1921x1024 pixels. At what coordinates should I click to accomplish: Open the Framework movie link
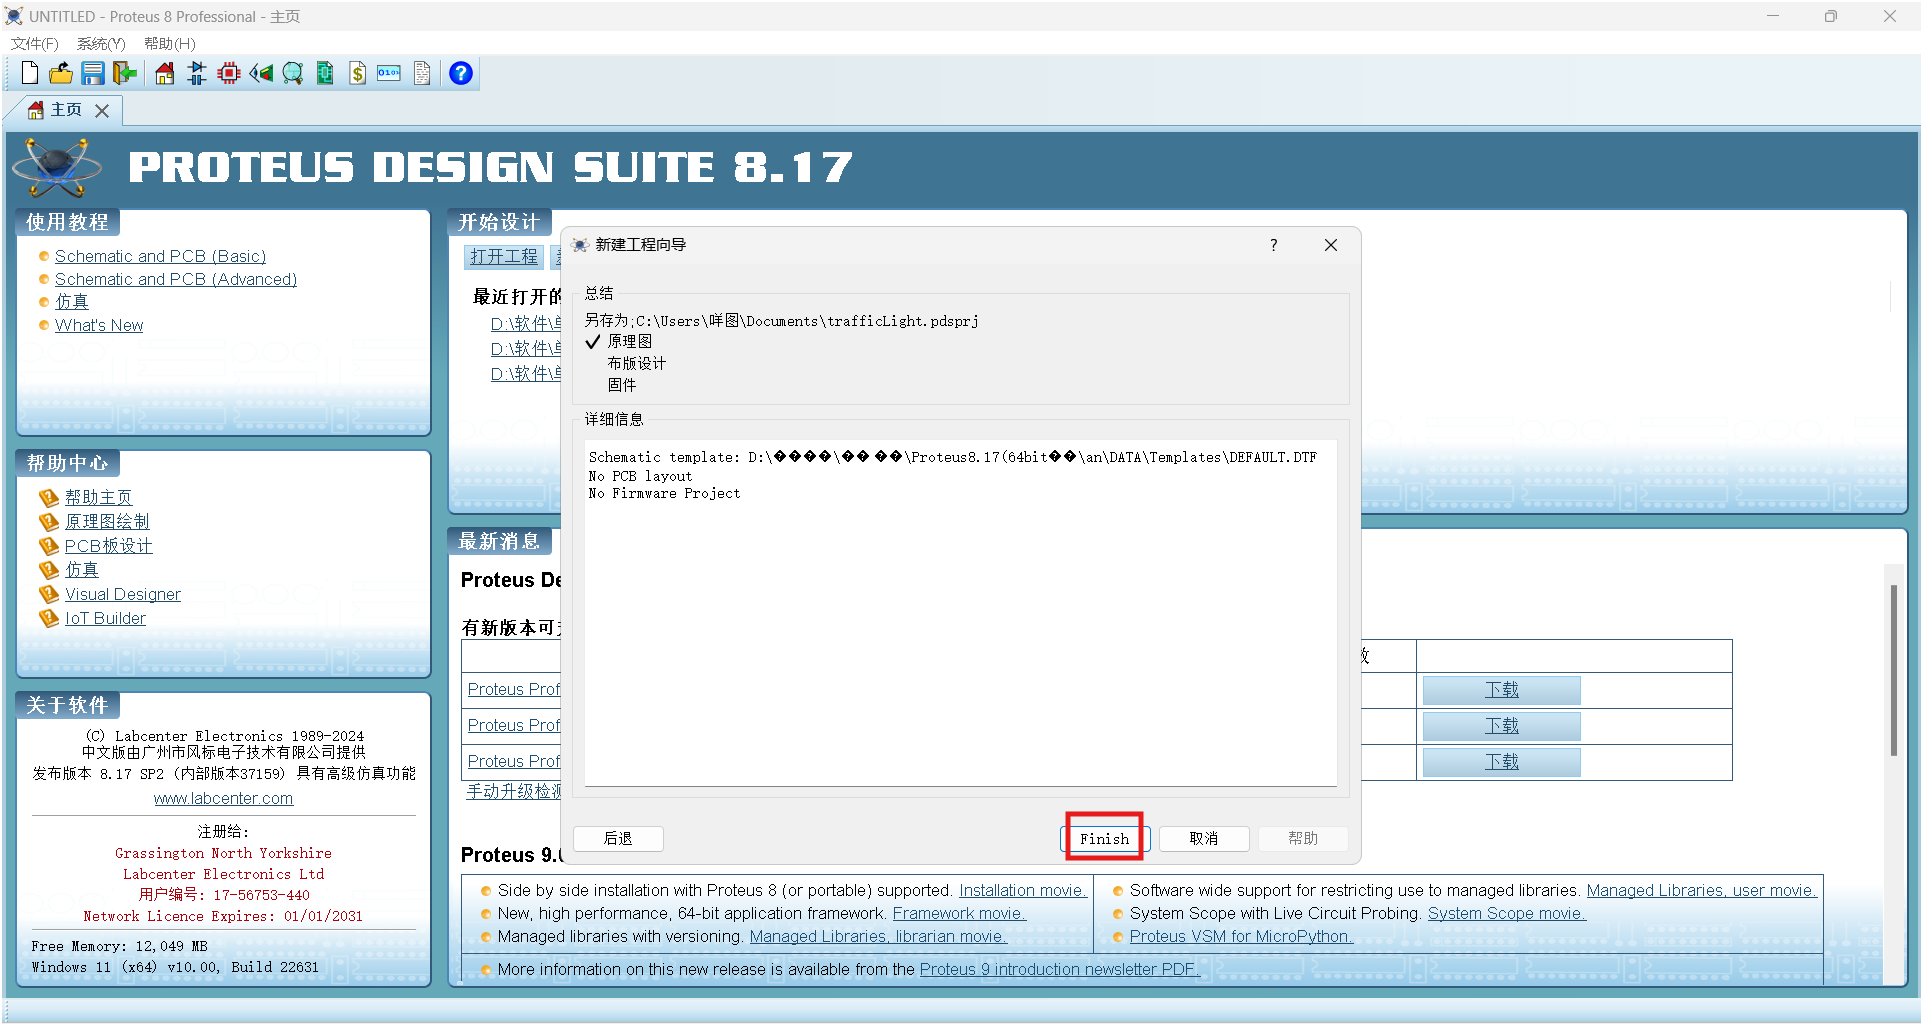959,913
